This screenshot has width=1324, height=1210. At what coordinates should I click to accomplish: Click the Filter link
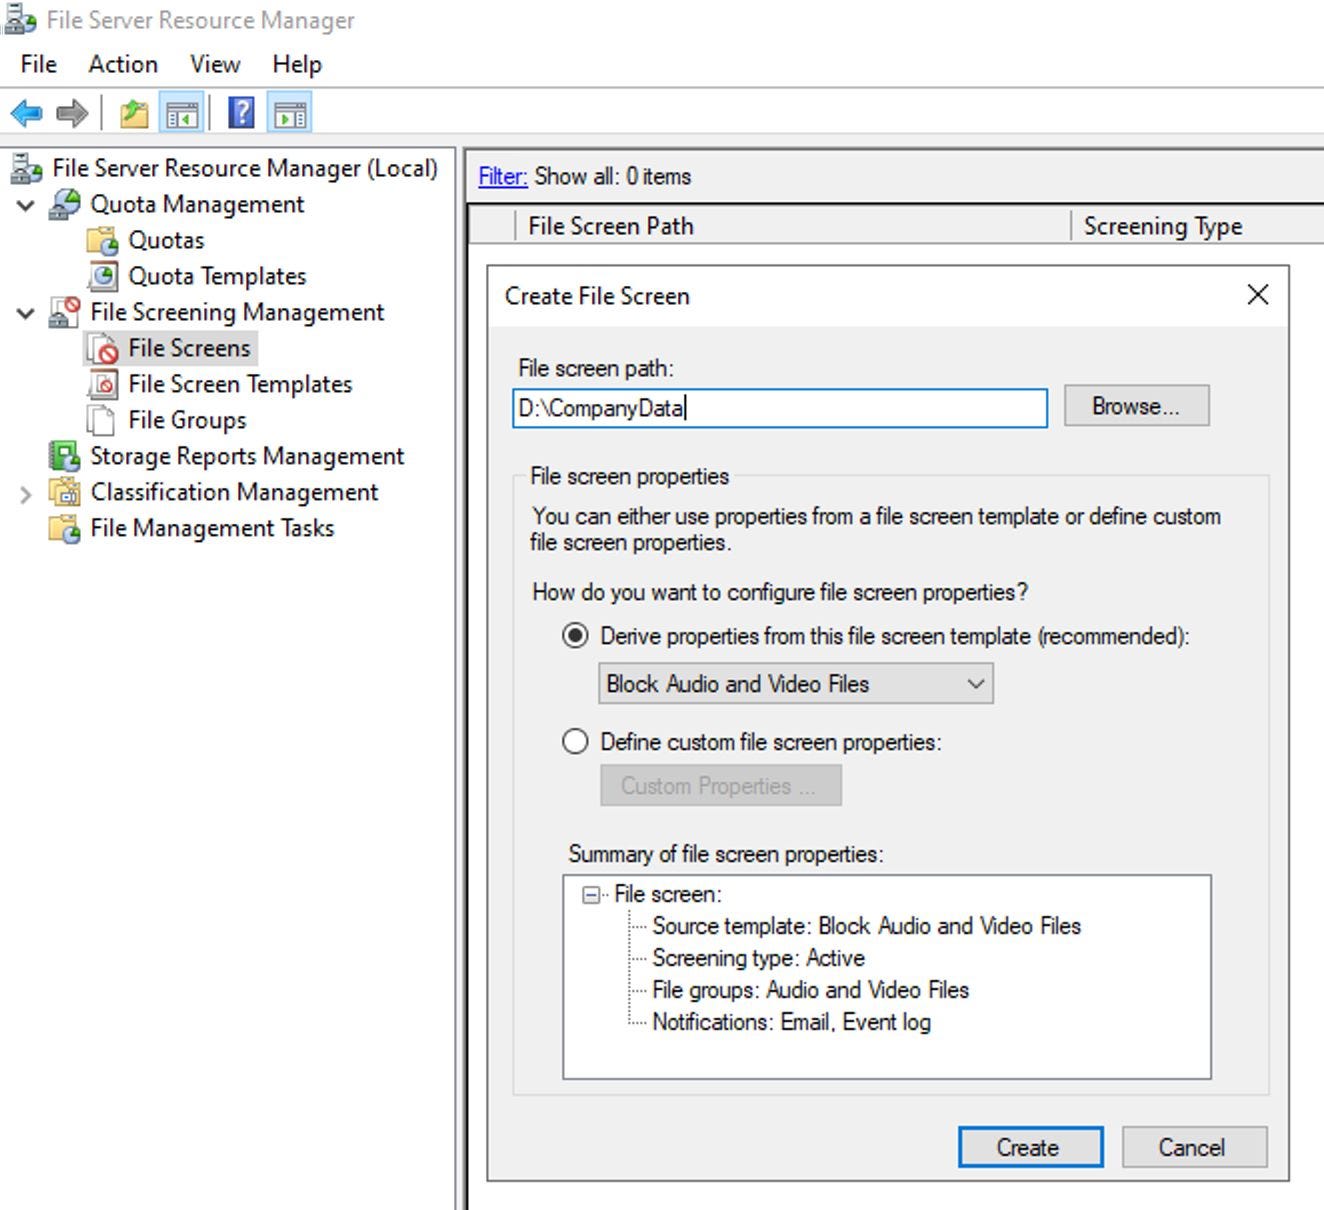[x=502, y=177]
